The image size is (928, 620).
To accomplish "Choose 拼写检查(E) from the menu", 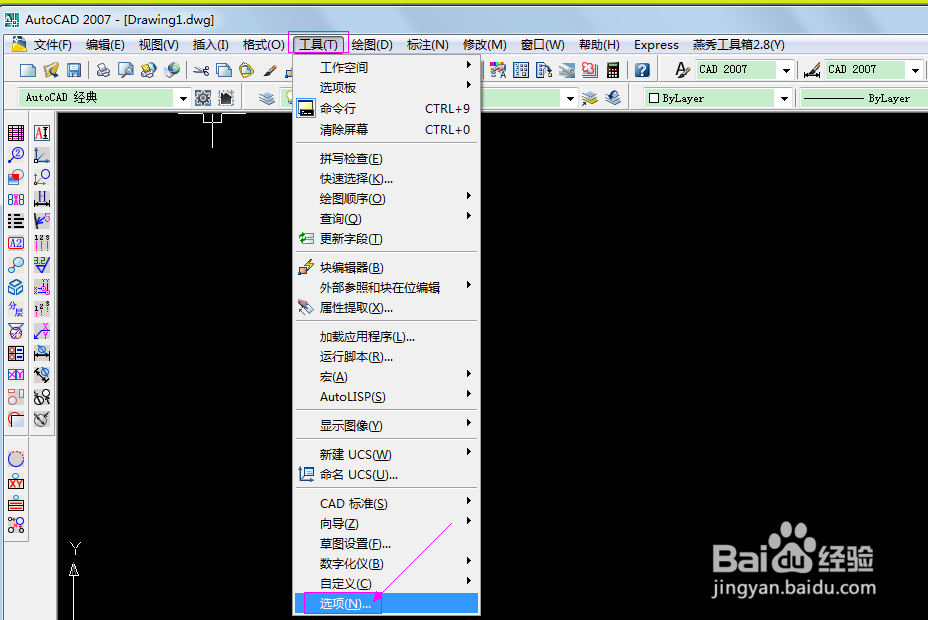I will coord(387,159).
